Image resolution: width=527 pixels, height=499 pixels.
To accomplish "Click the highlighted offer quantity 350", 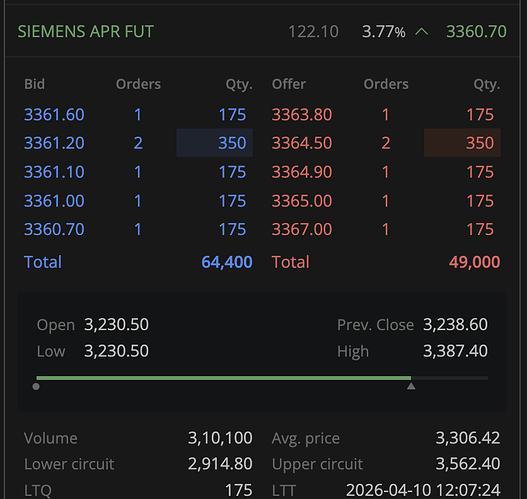I will (462, 143).
